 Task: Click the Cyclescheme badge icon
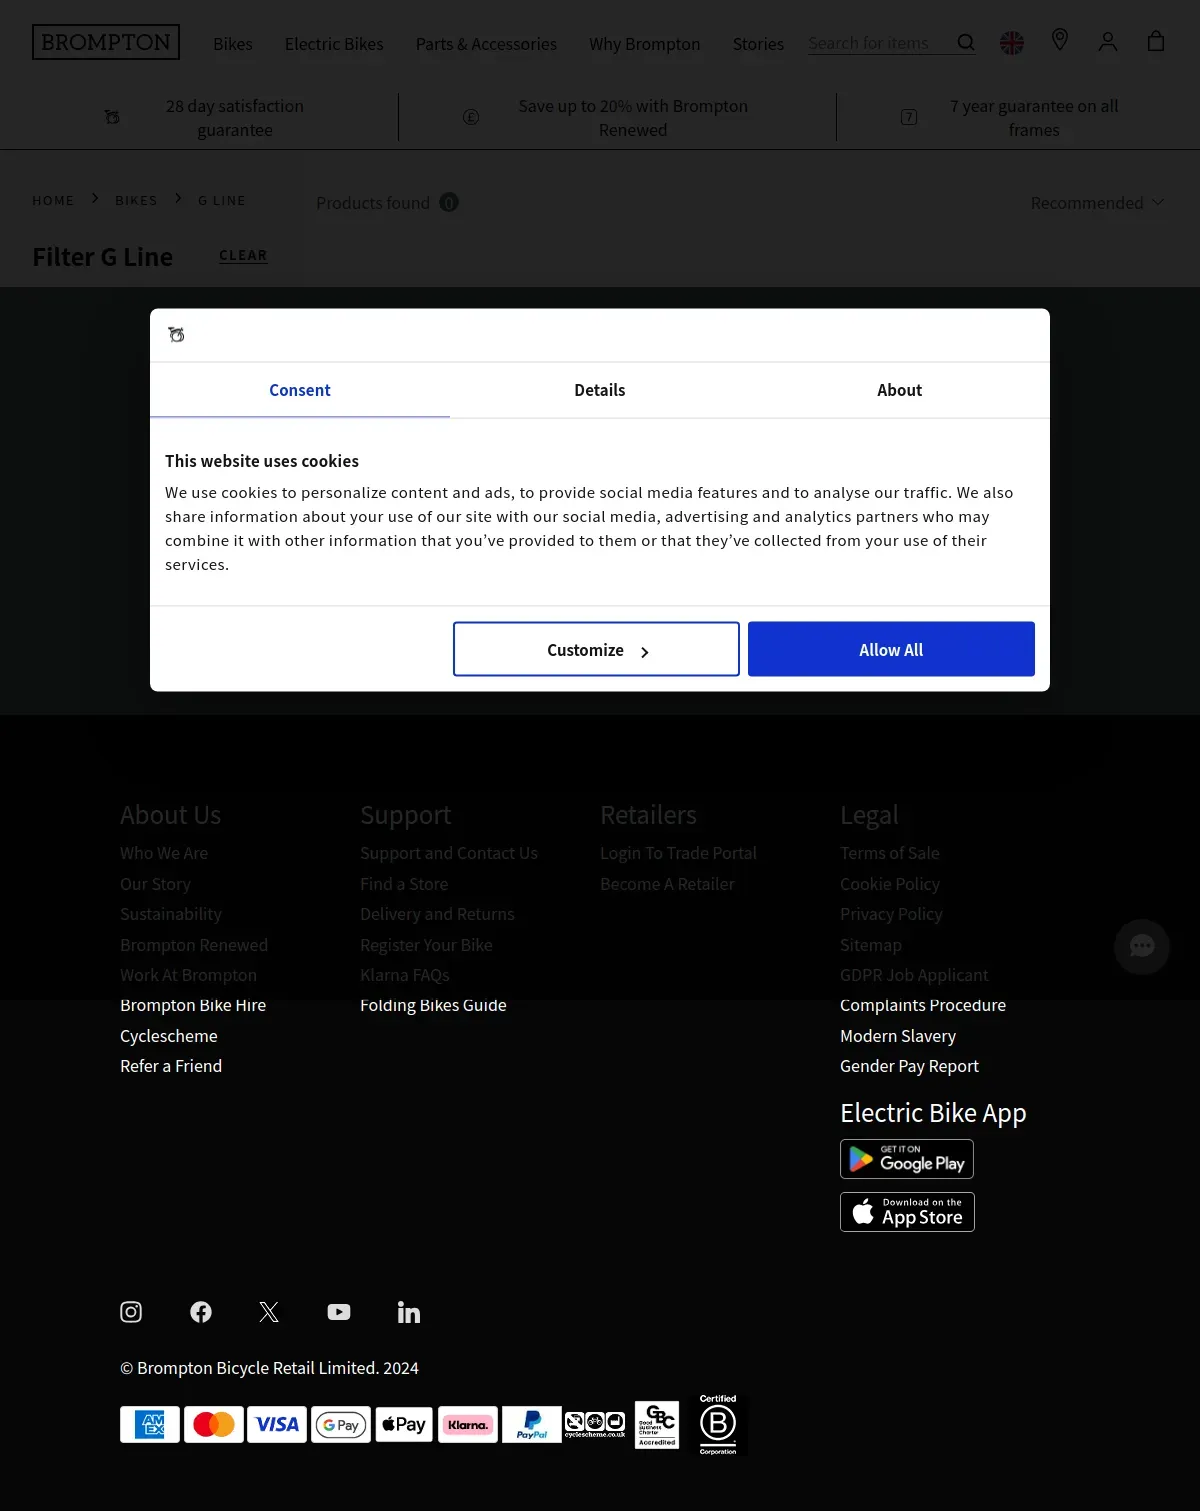tap(595, 1424)
